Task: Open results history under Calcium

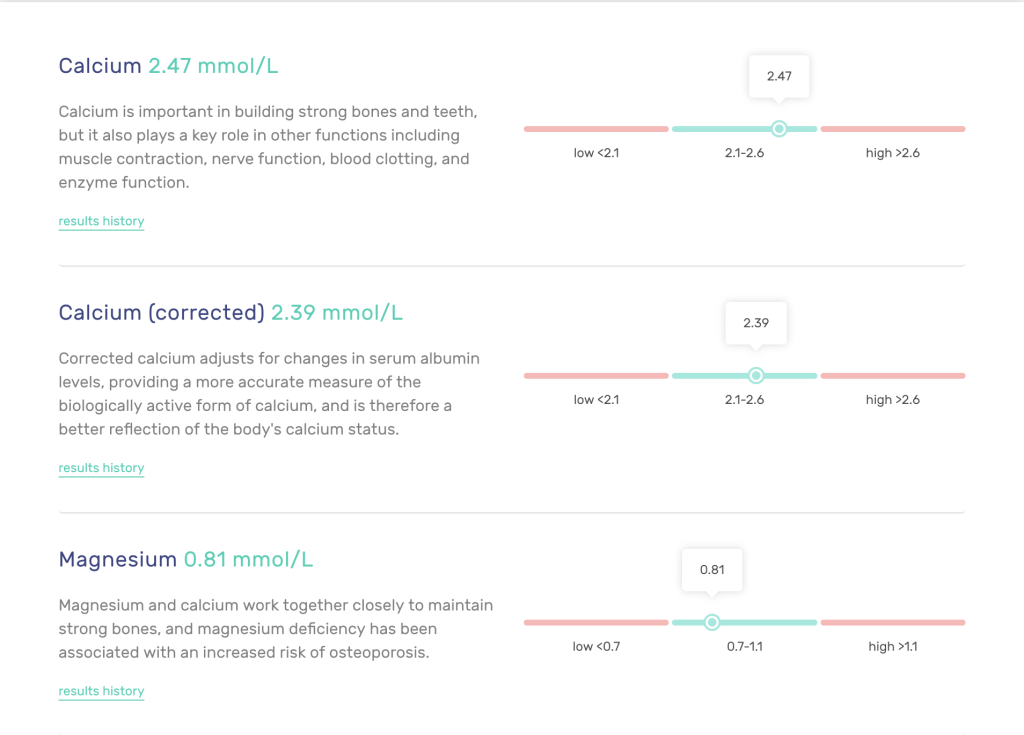Action: point(101,221)
